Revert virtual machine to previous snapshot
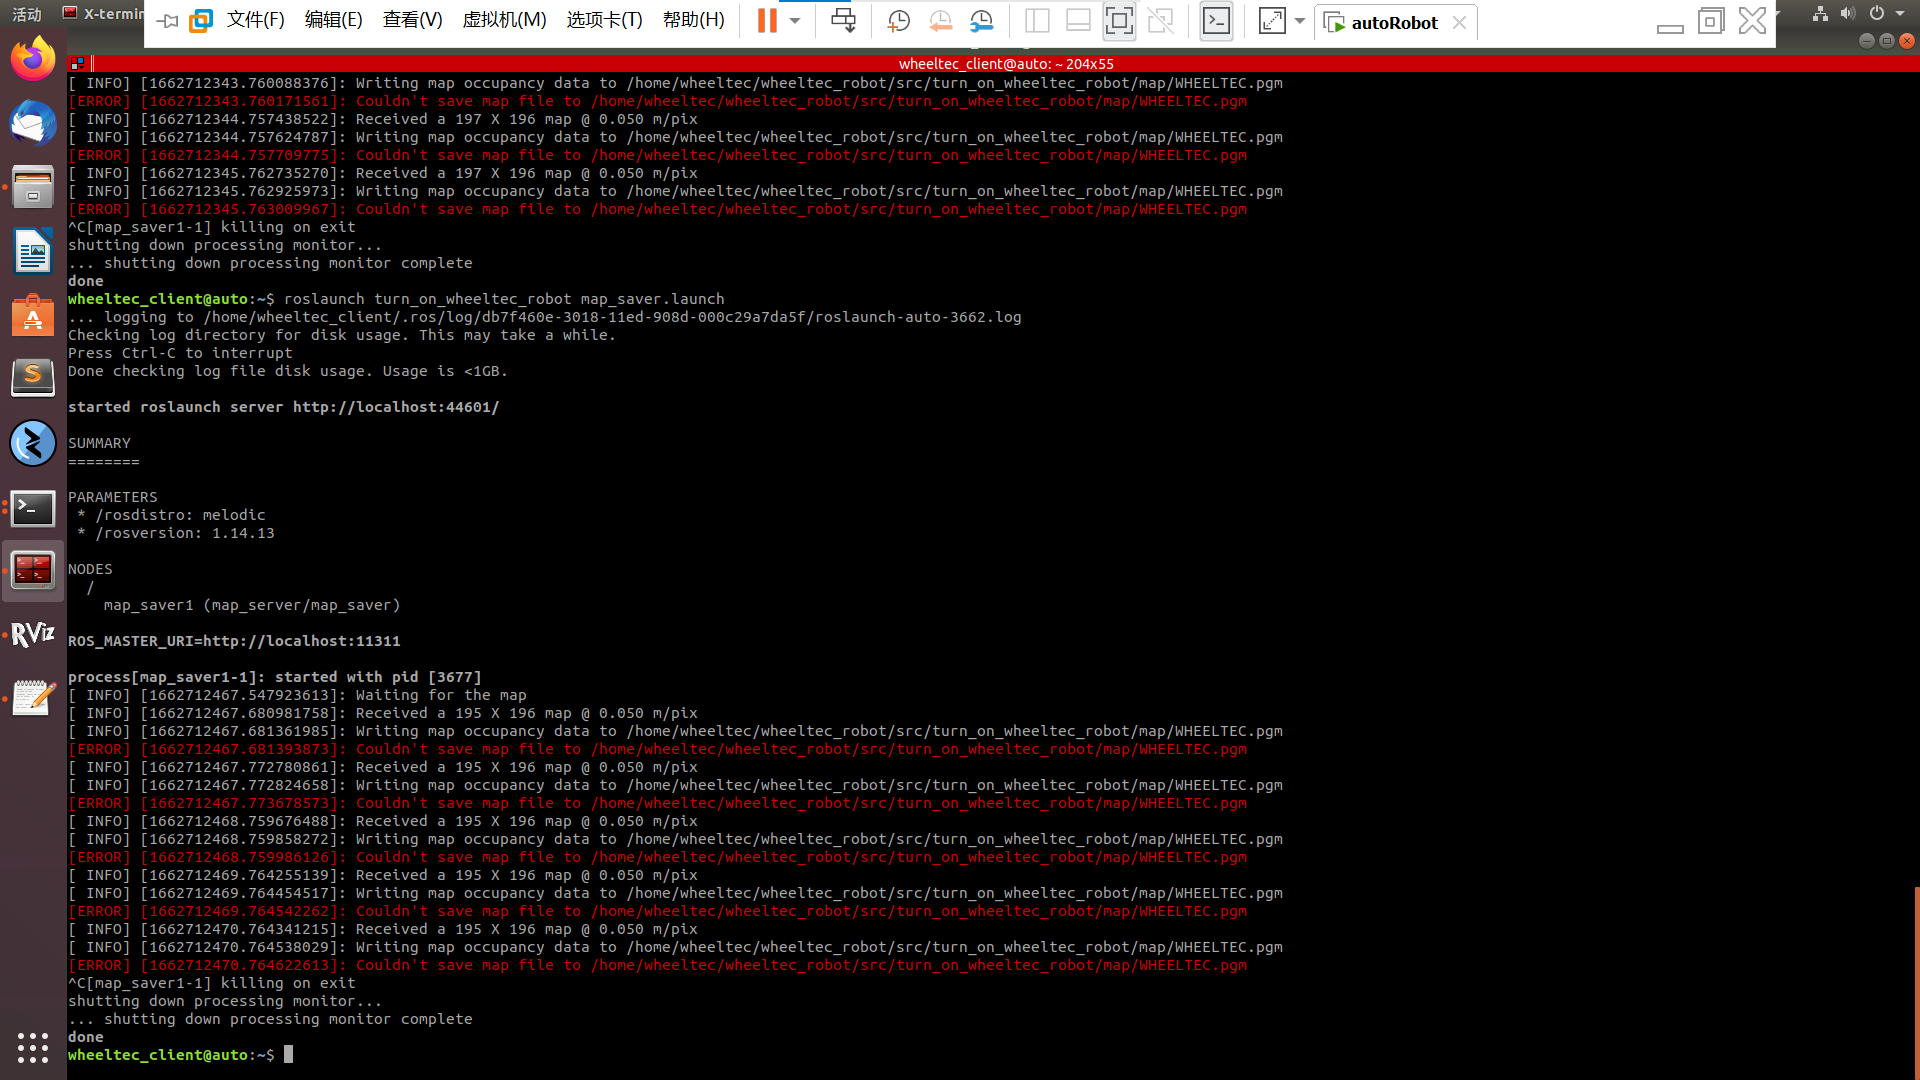This screenshot has width=1920, height=1080. coord(940,21)
